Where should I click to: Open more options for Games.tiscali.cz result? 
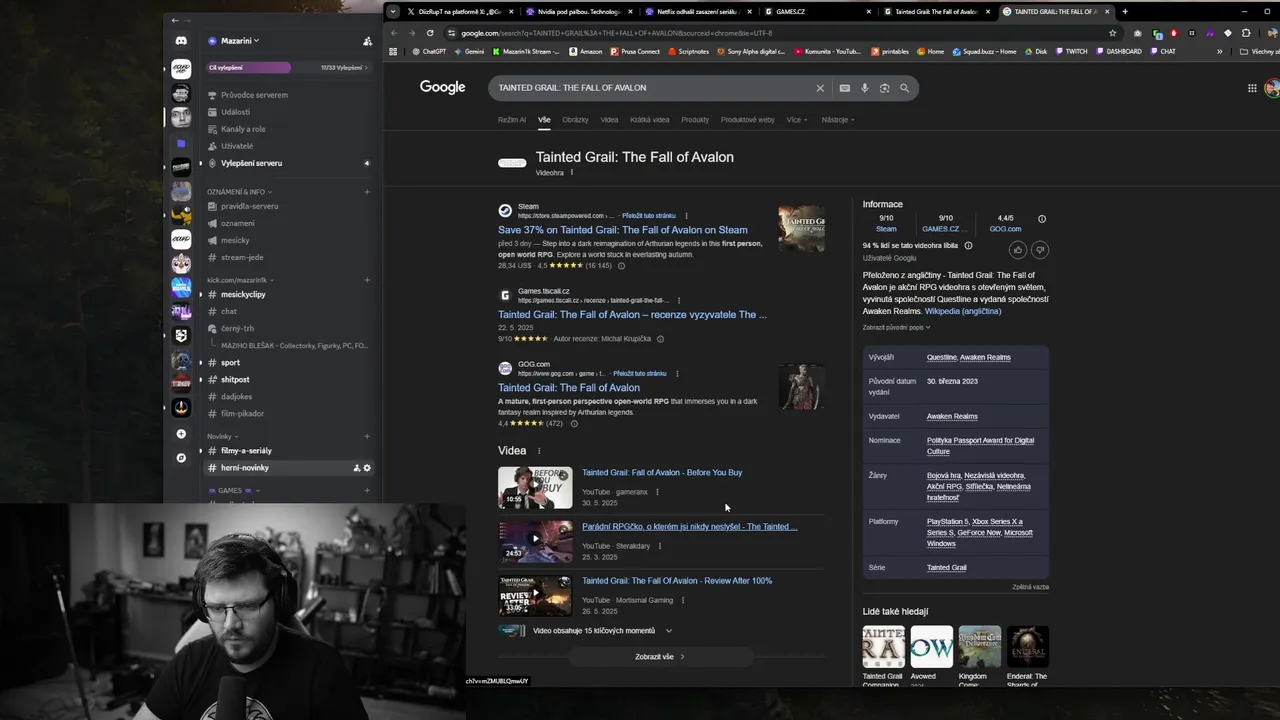pyautogui.click(x=679, y=300)
